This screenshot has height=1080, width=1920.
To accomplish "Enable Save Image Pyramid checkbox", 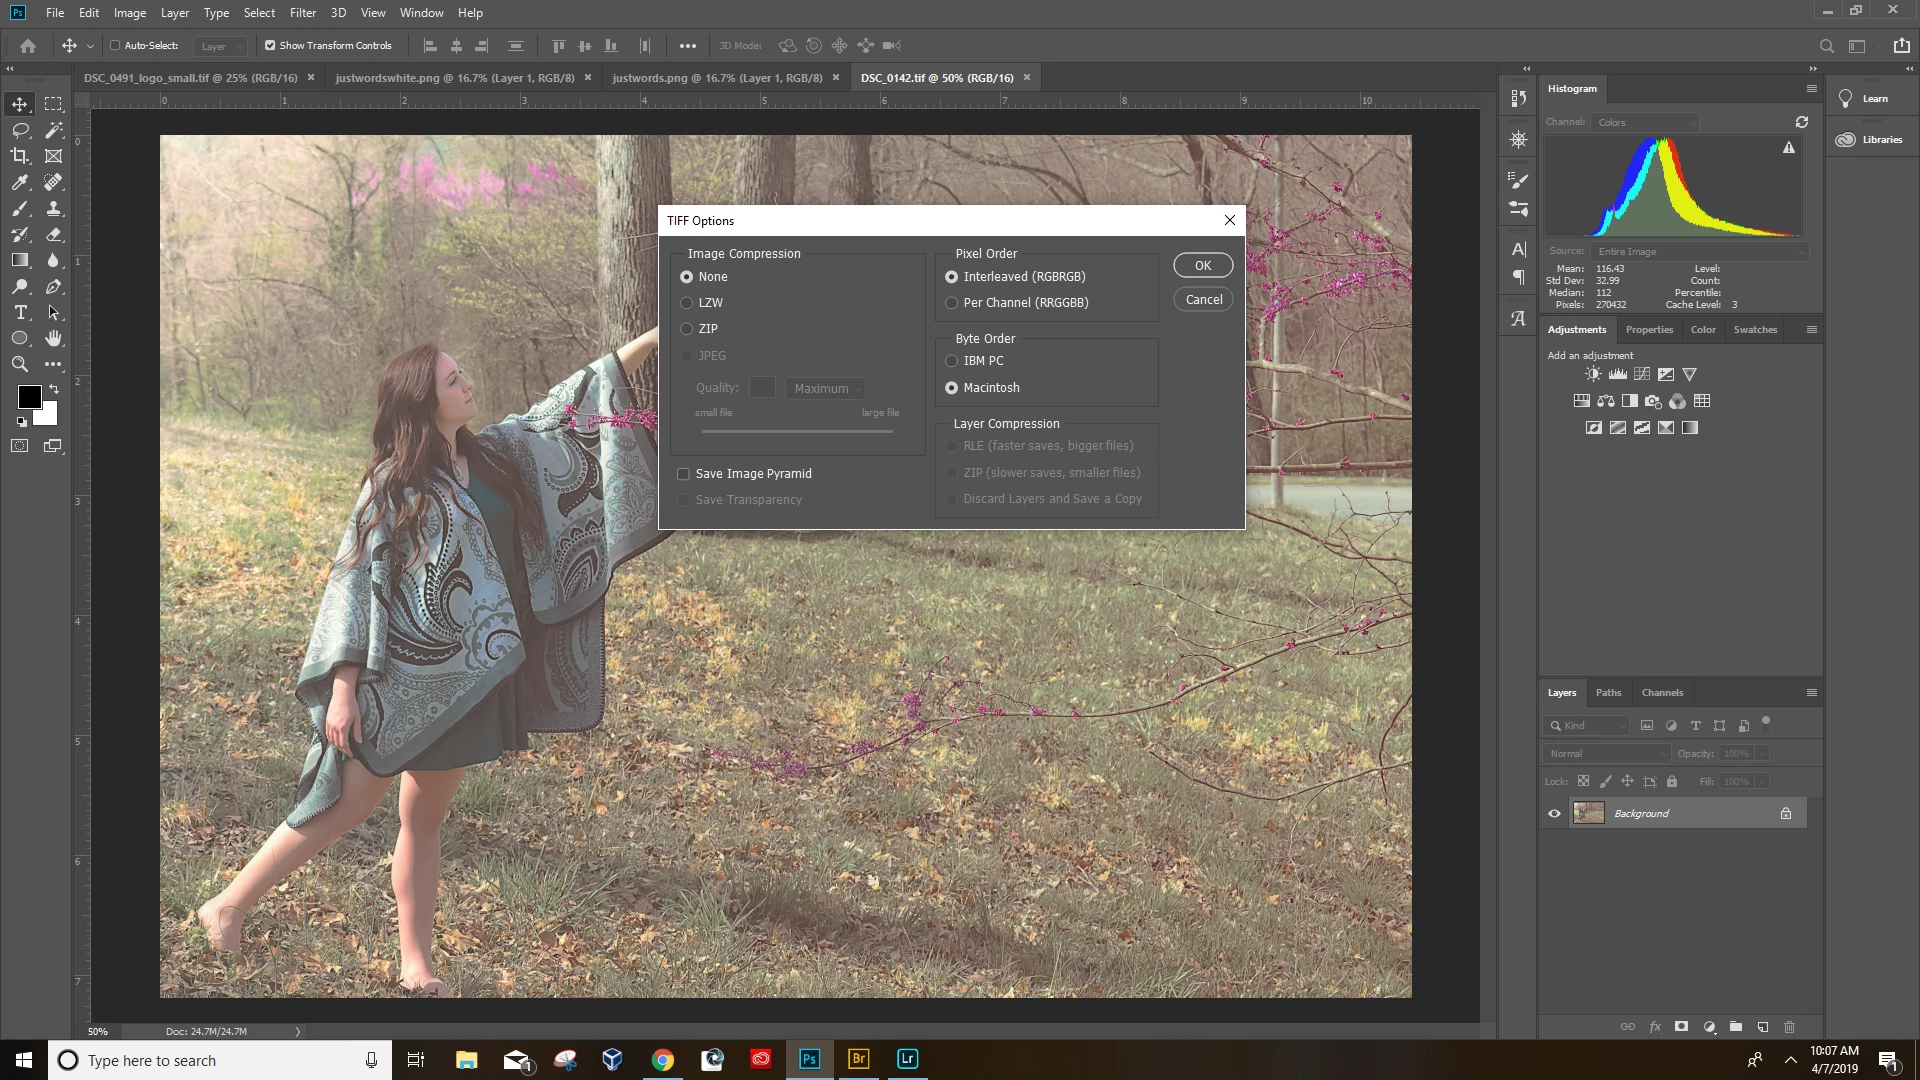I will (x=684, y=474).
